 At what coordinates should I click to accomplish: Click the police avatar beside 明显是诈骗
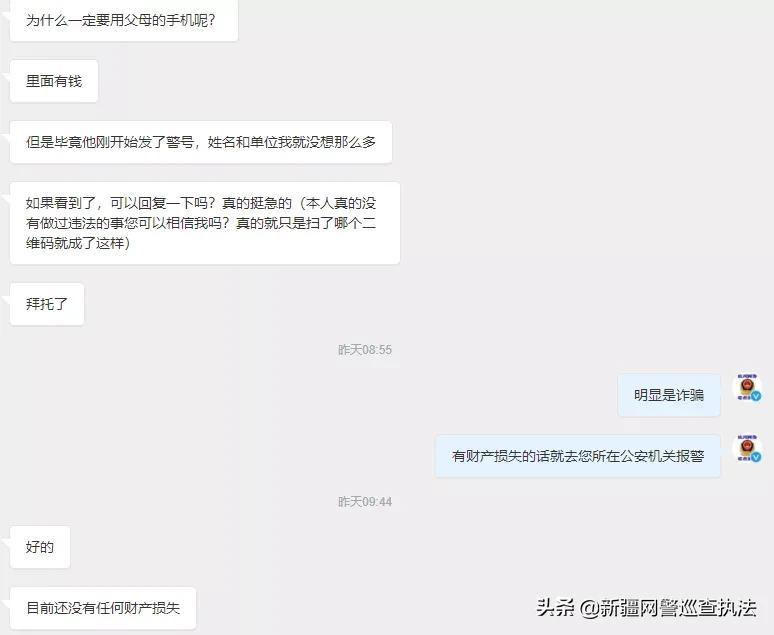point(747,388)
